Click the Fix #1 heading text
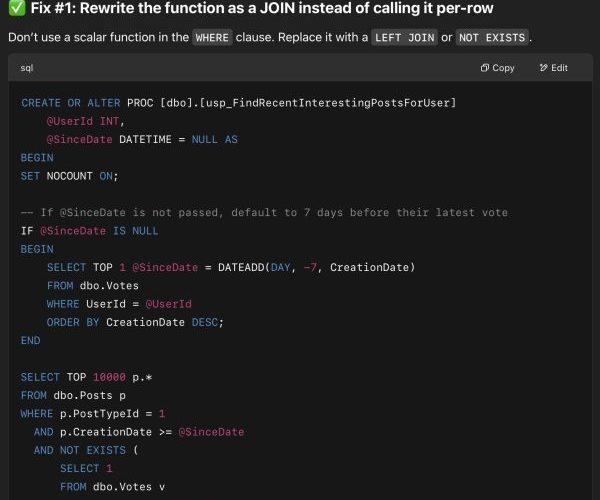The image size is (600, 500). tap(262, 8)
